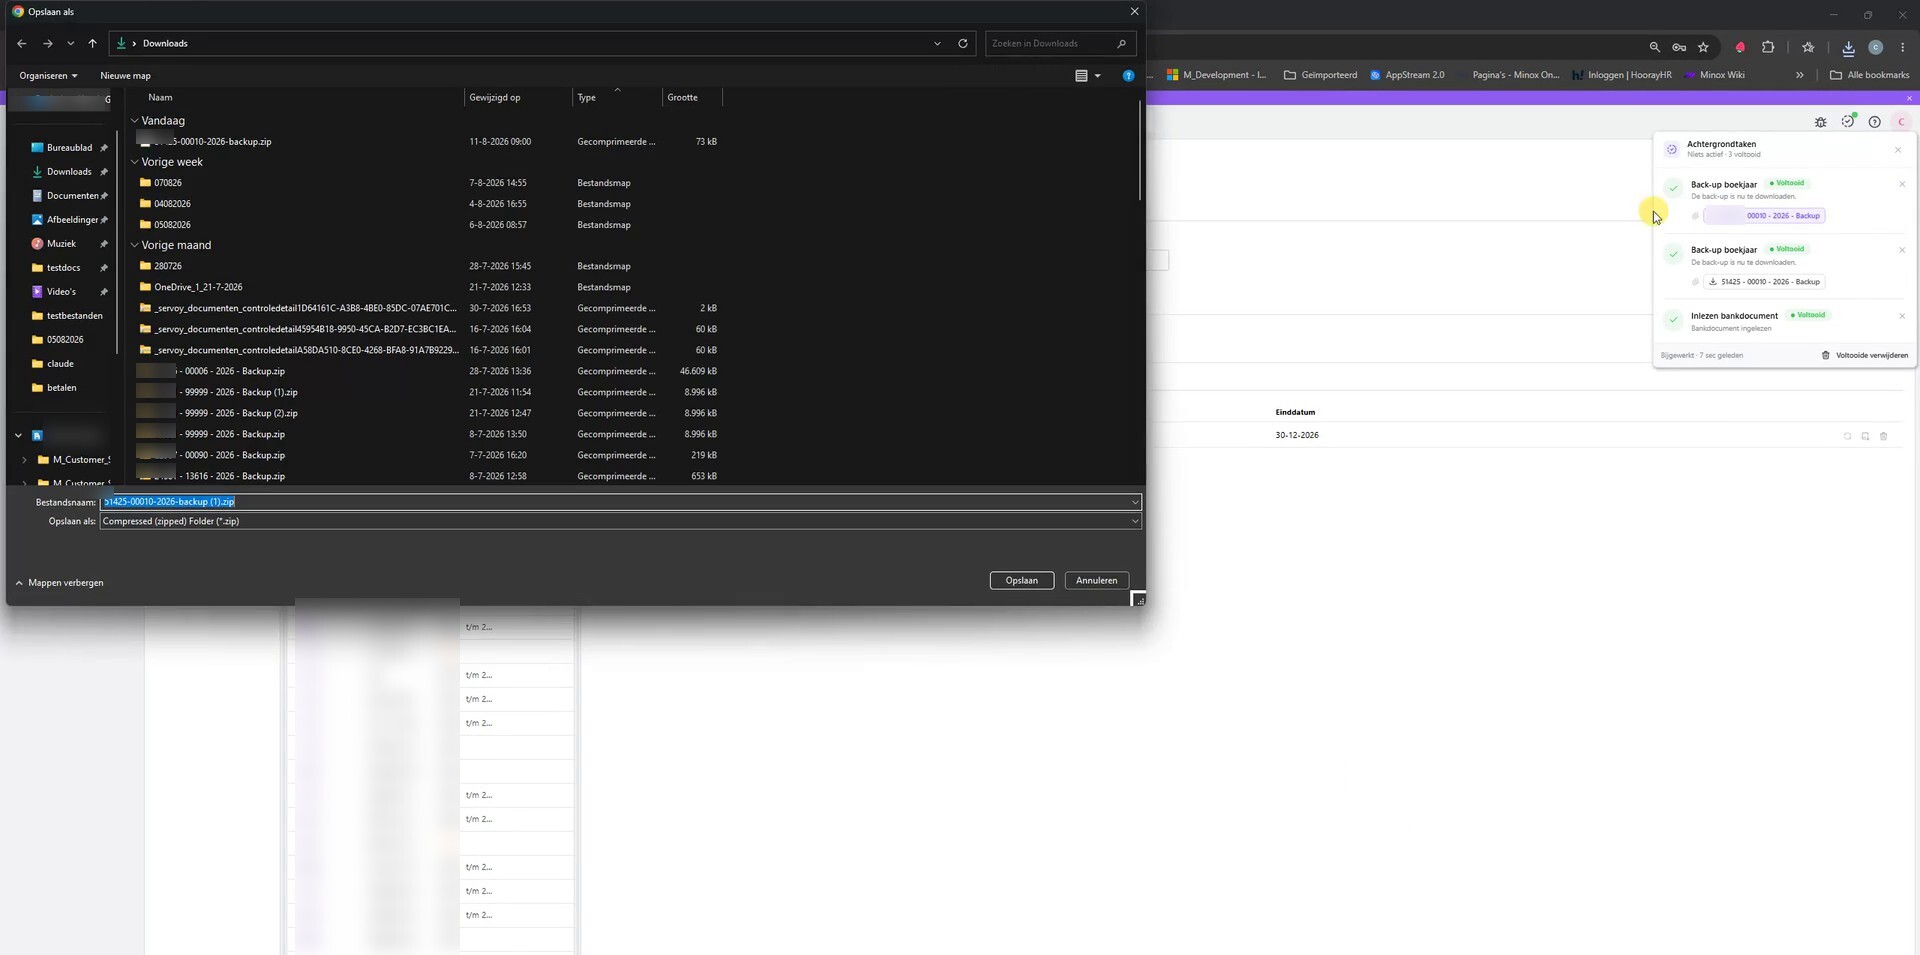
Task: Sort files by Gewijzigd op column
Action: [x=495, y=98]
